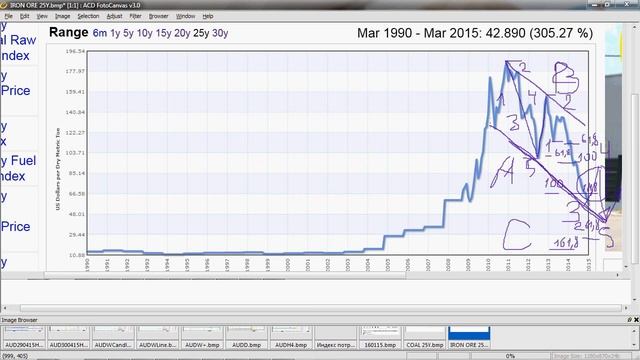Choose the 25y range link
The height and width of the screenshot is (360, 640).
tap(201, 33)
